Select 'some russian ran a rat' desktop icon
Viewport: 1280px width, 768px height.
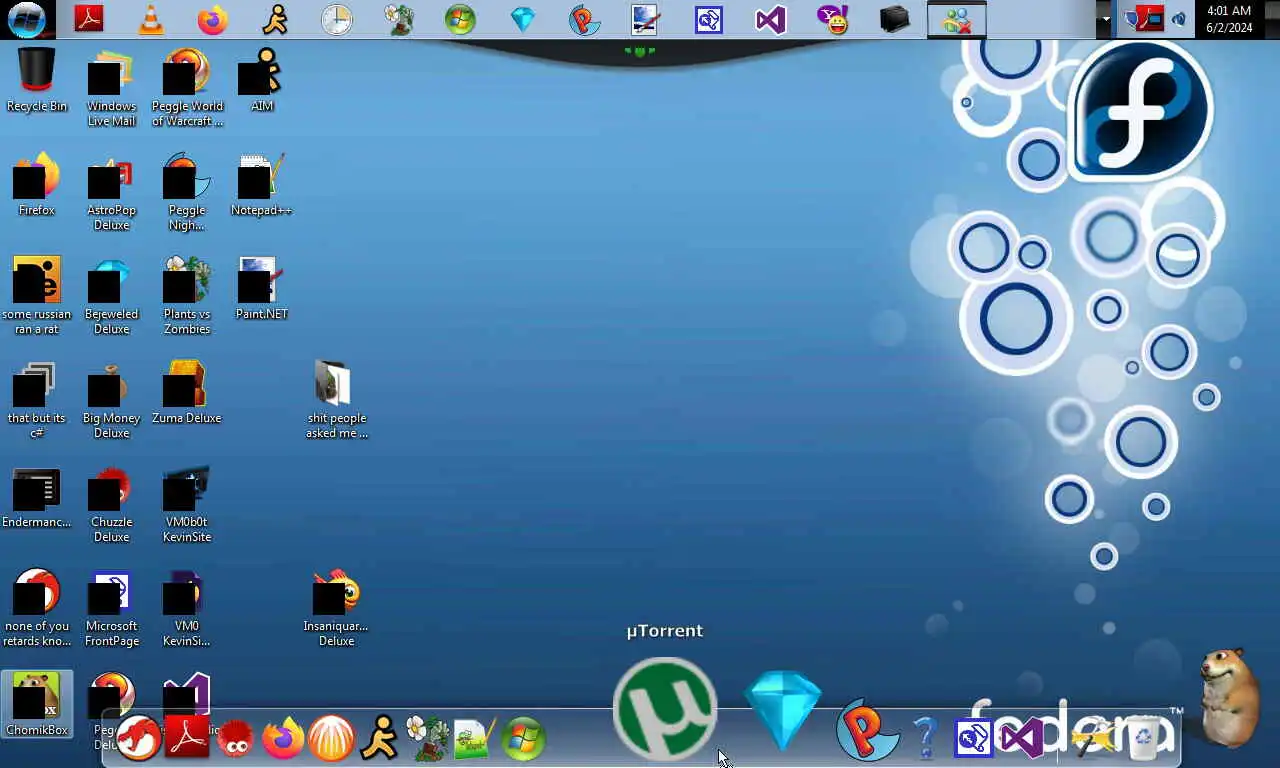pos(37,296)
